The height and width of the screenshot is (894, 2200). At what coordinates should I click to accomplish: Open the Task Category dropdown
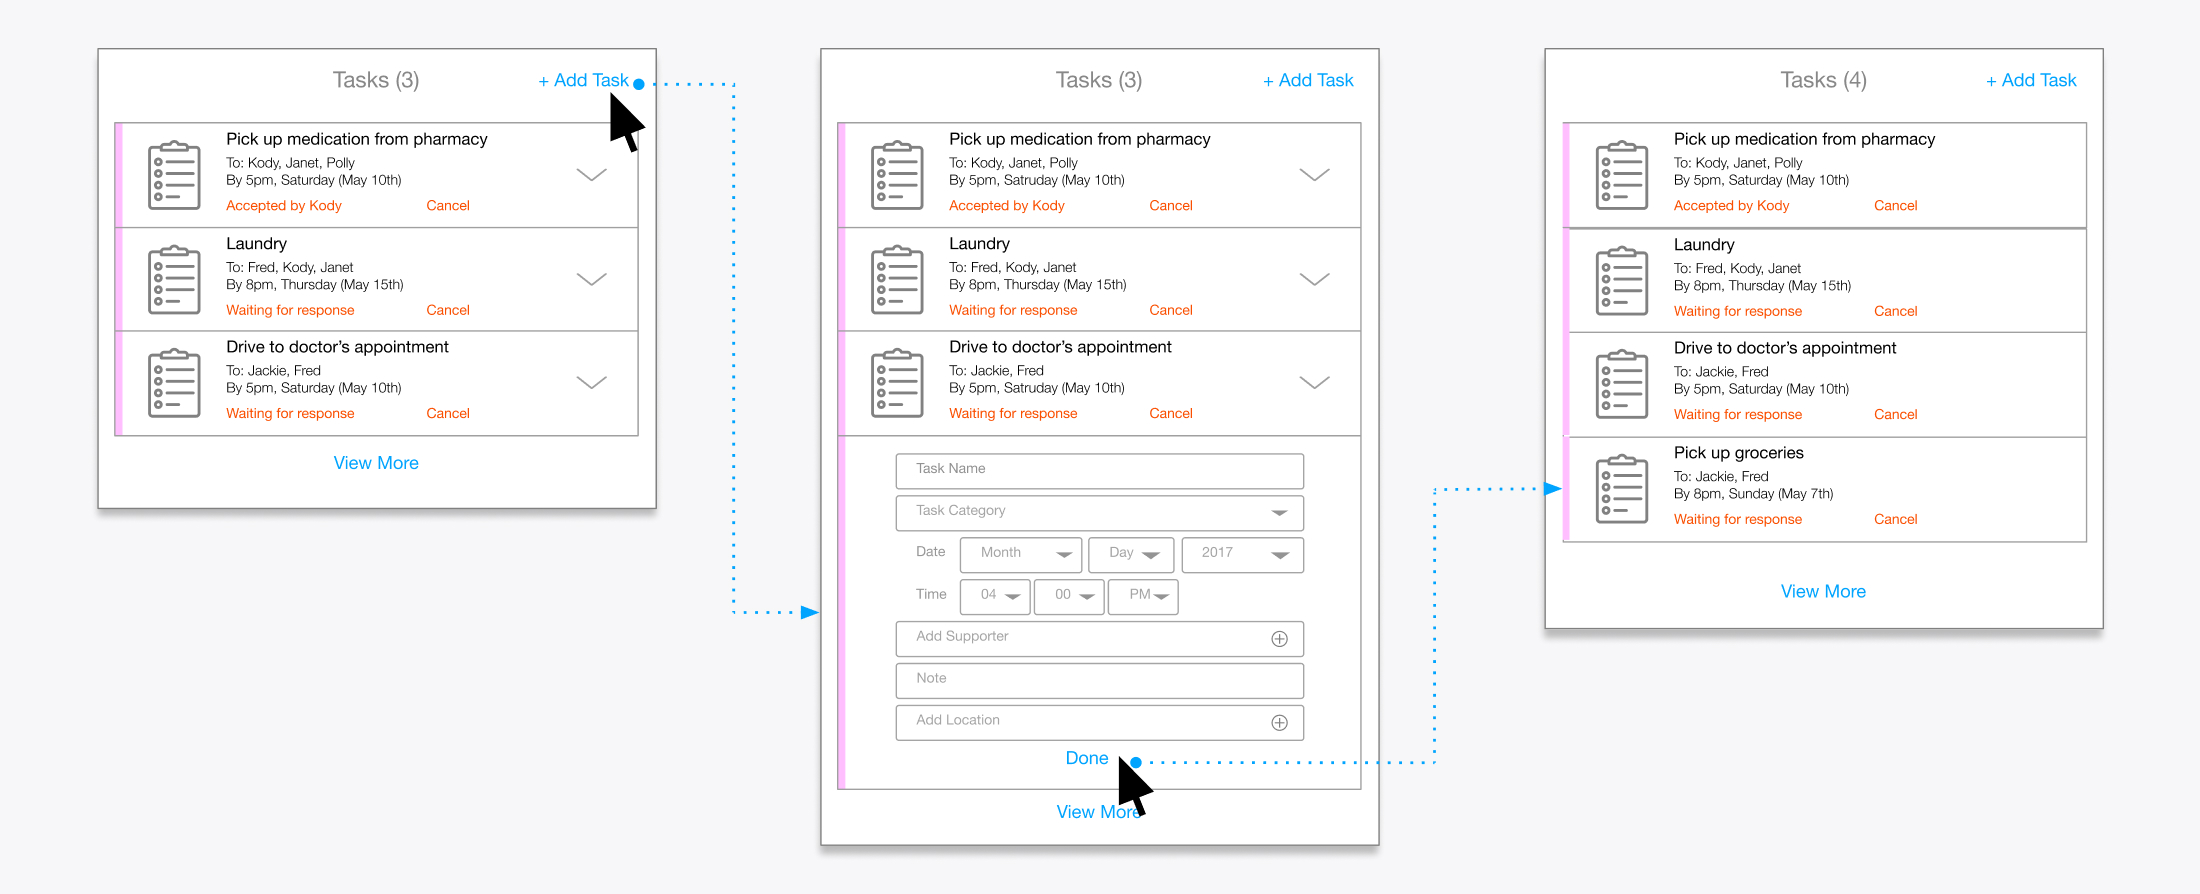pos(1100,513)
